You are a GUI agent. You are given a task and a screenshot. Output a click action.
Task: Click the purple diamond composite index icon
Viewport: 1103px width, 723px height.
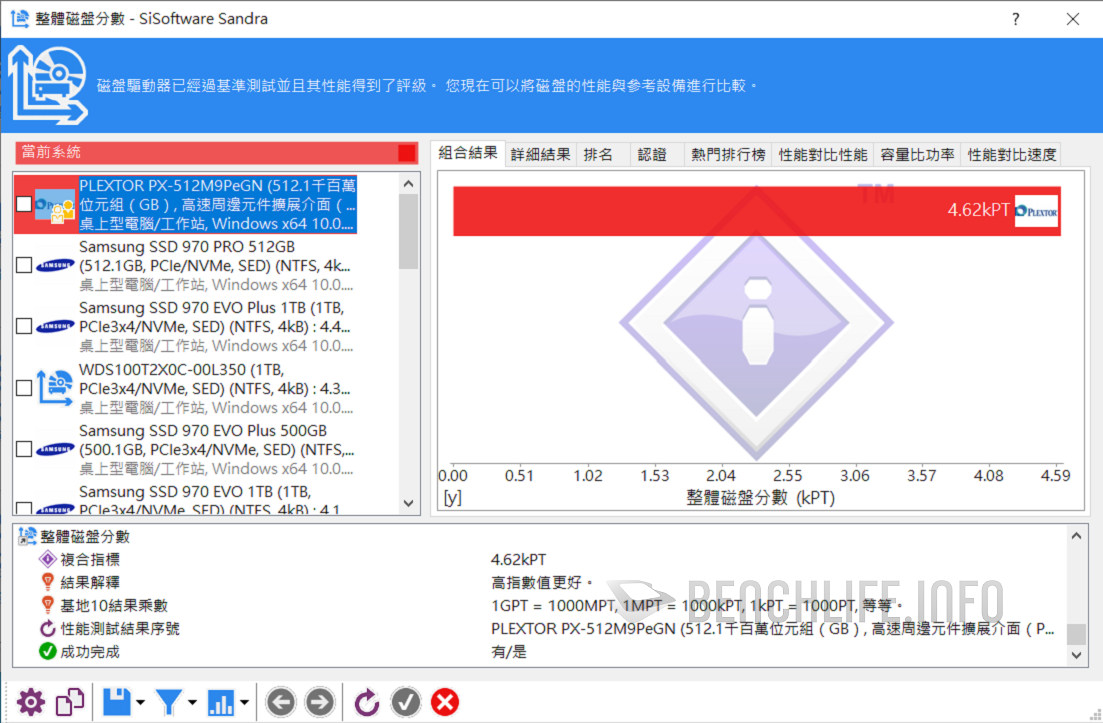click(x=47, y=559)
